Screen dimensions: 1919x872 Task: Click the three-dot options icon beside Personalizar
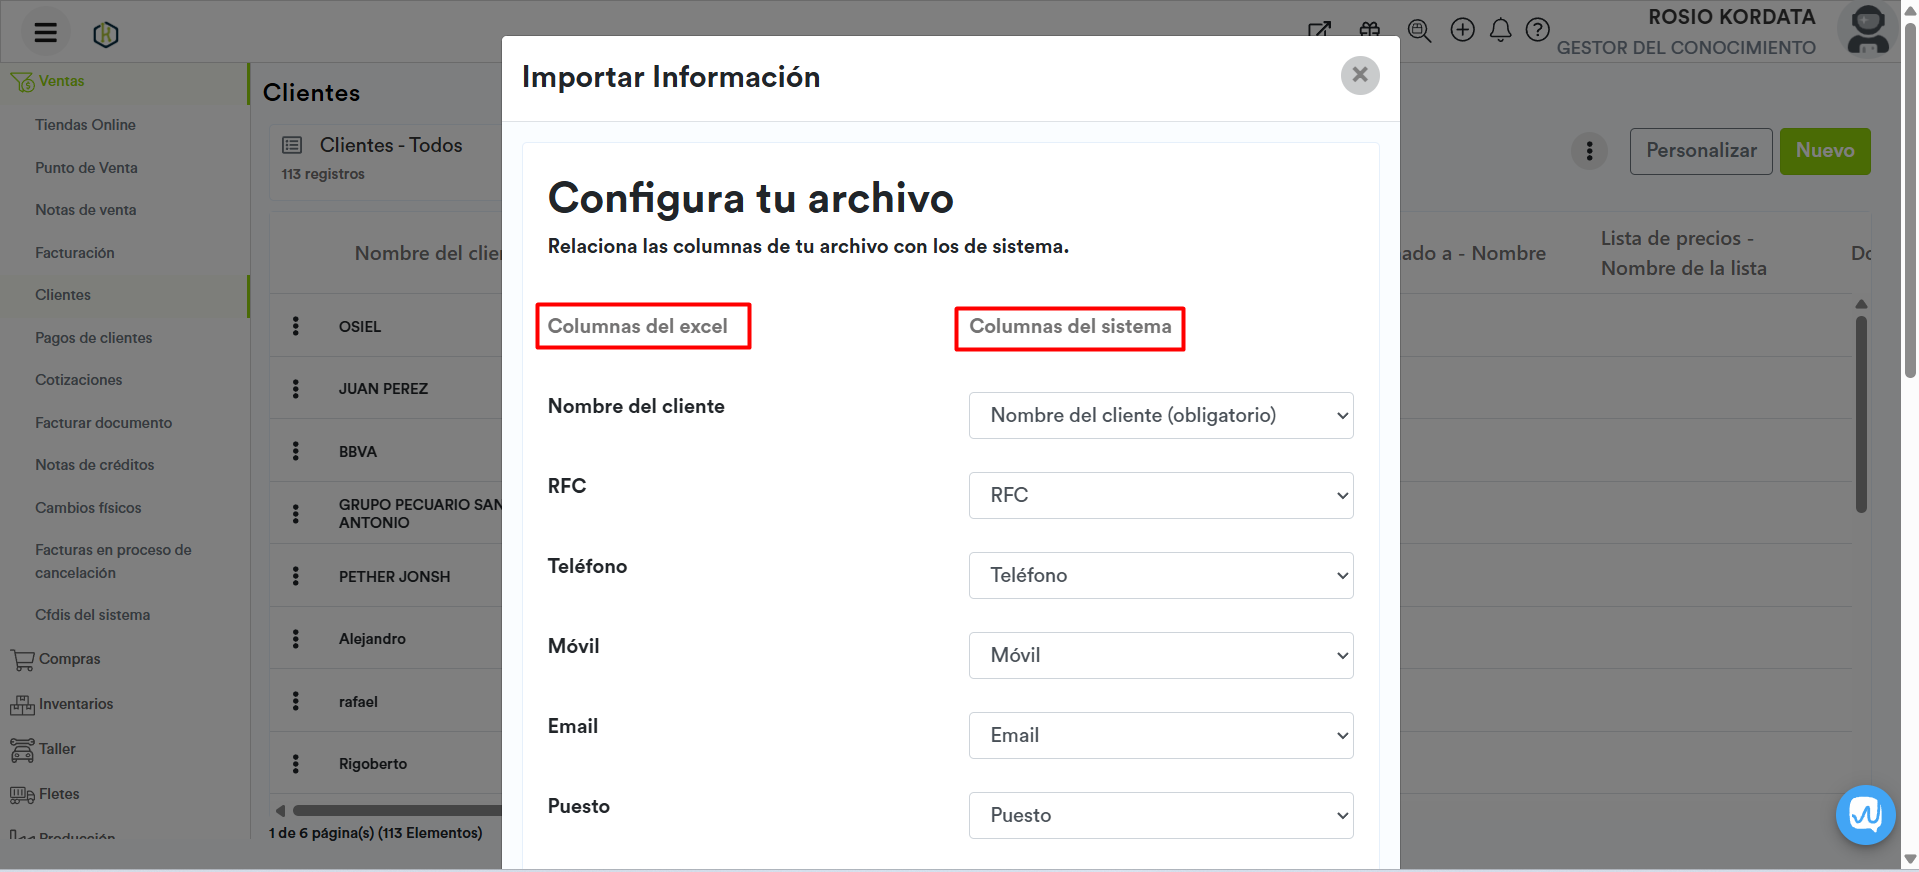1589,152
